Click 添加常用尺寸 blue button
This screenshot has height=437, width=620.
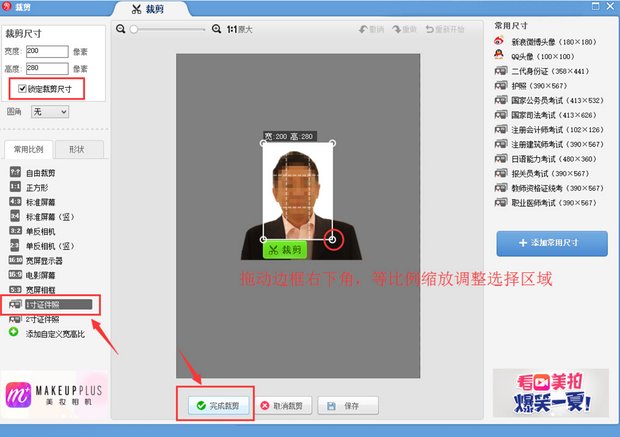click(552, 243)
